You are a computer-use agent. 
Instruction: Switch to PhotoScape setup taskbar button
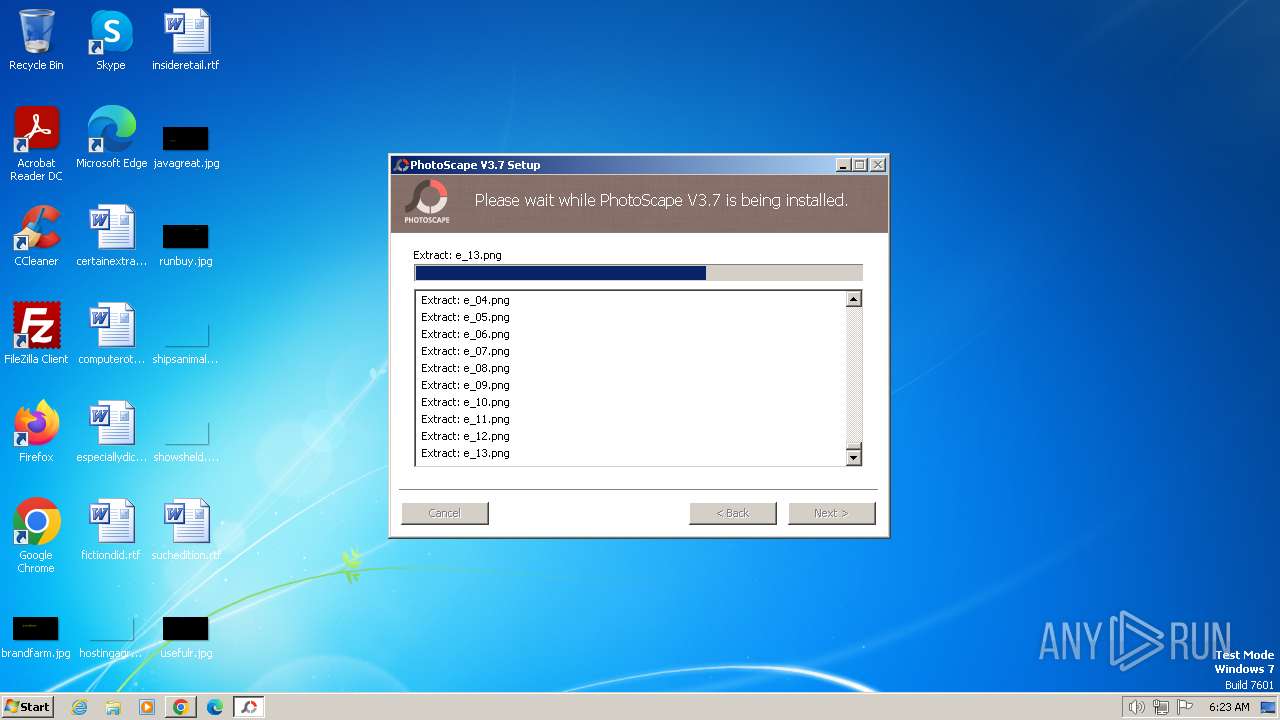pyautogui.click(x=249, y=707)
